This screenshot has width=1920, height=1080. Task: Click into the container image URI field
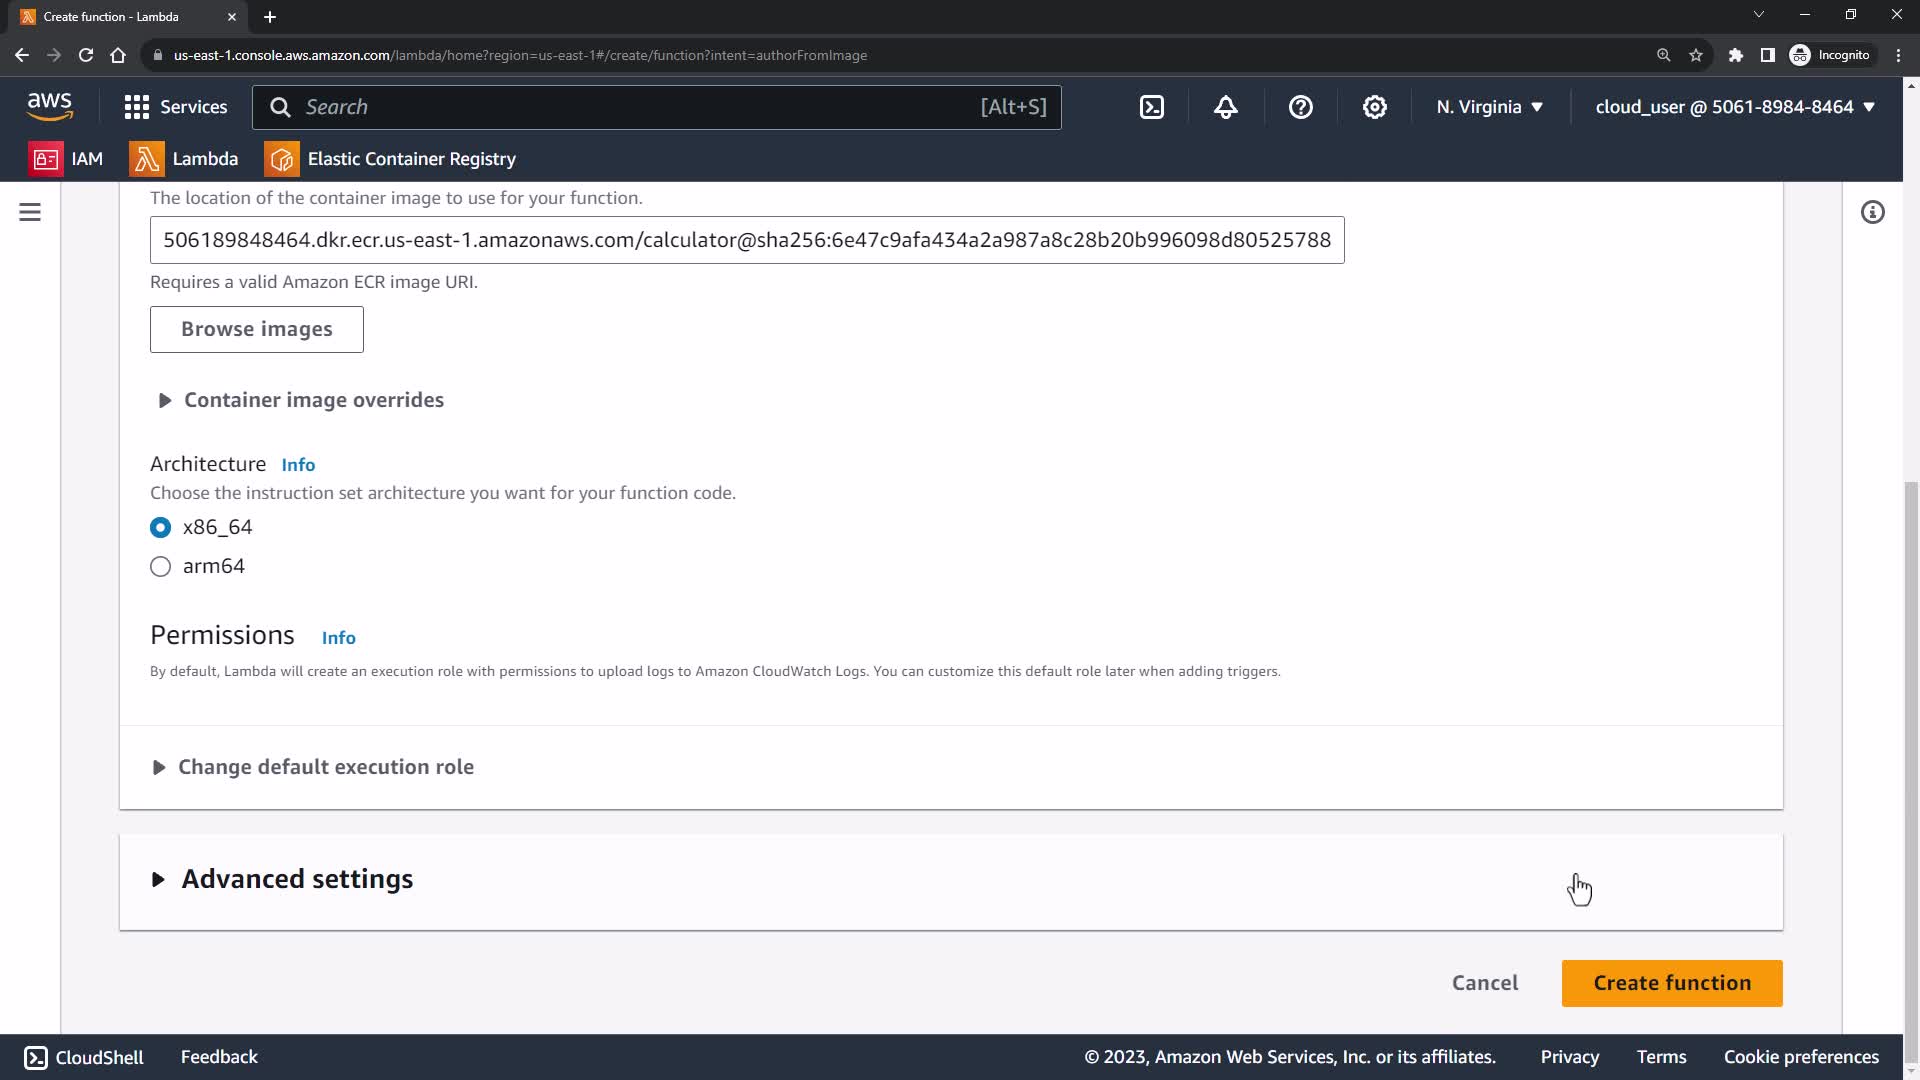[746, 240]
